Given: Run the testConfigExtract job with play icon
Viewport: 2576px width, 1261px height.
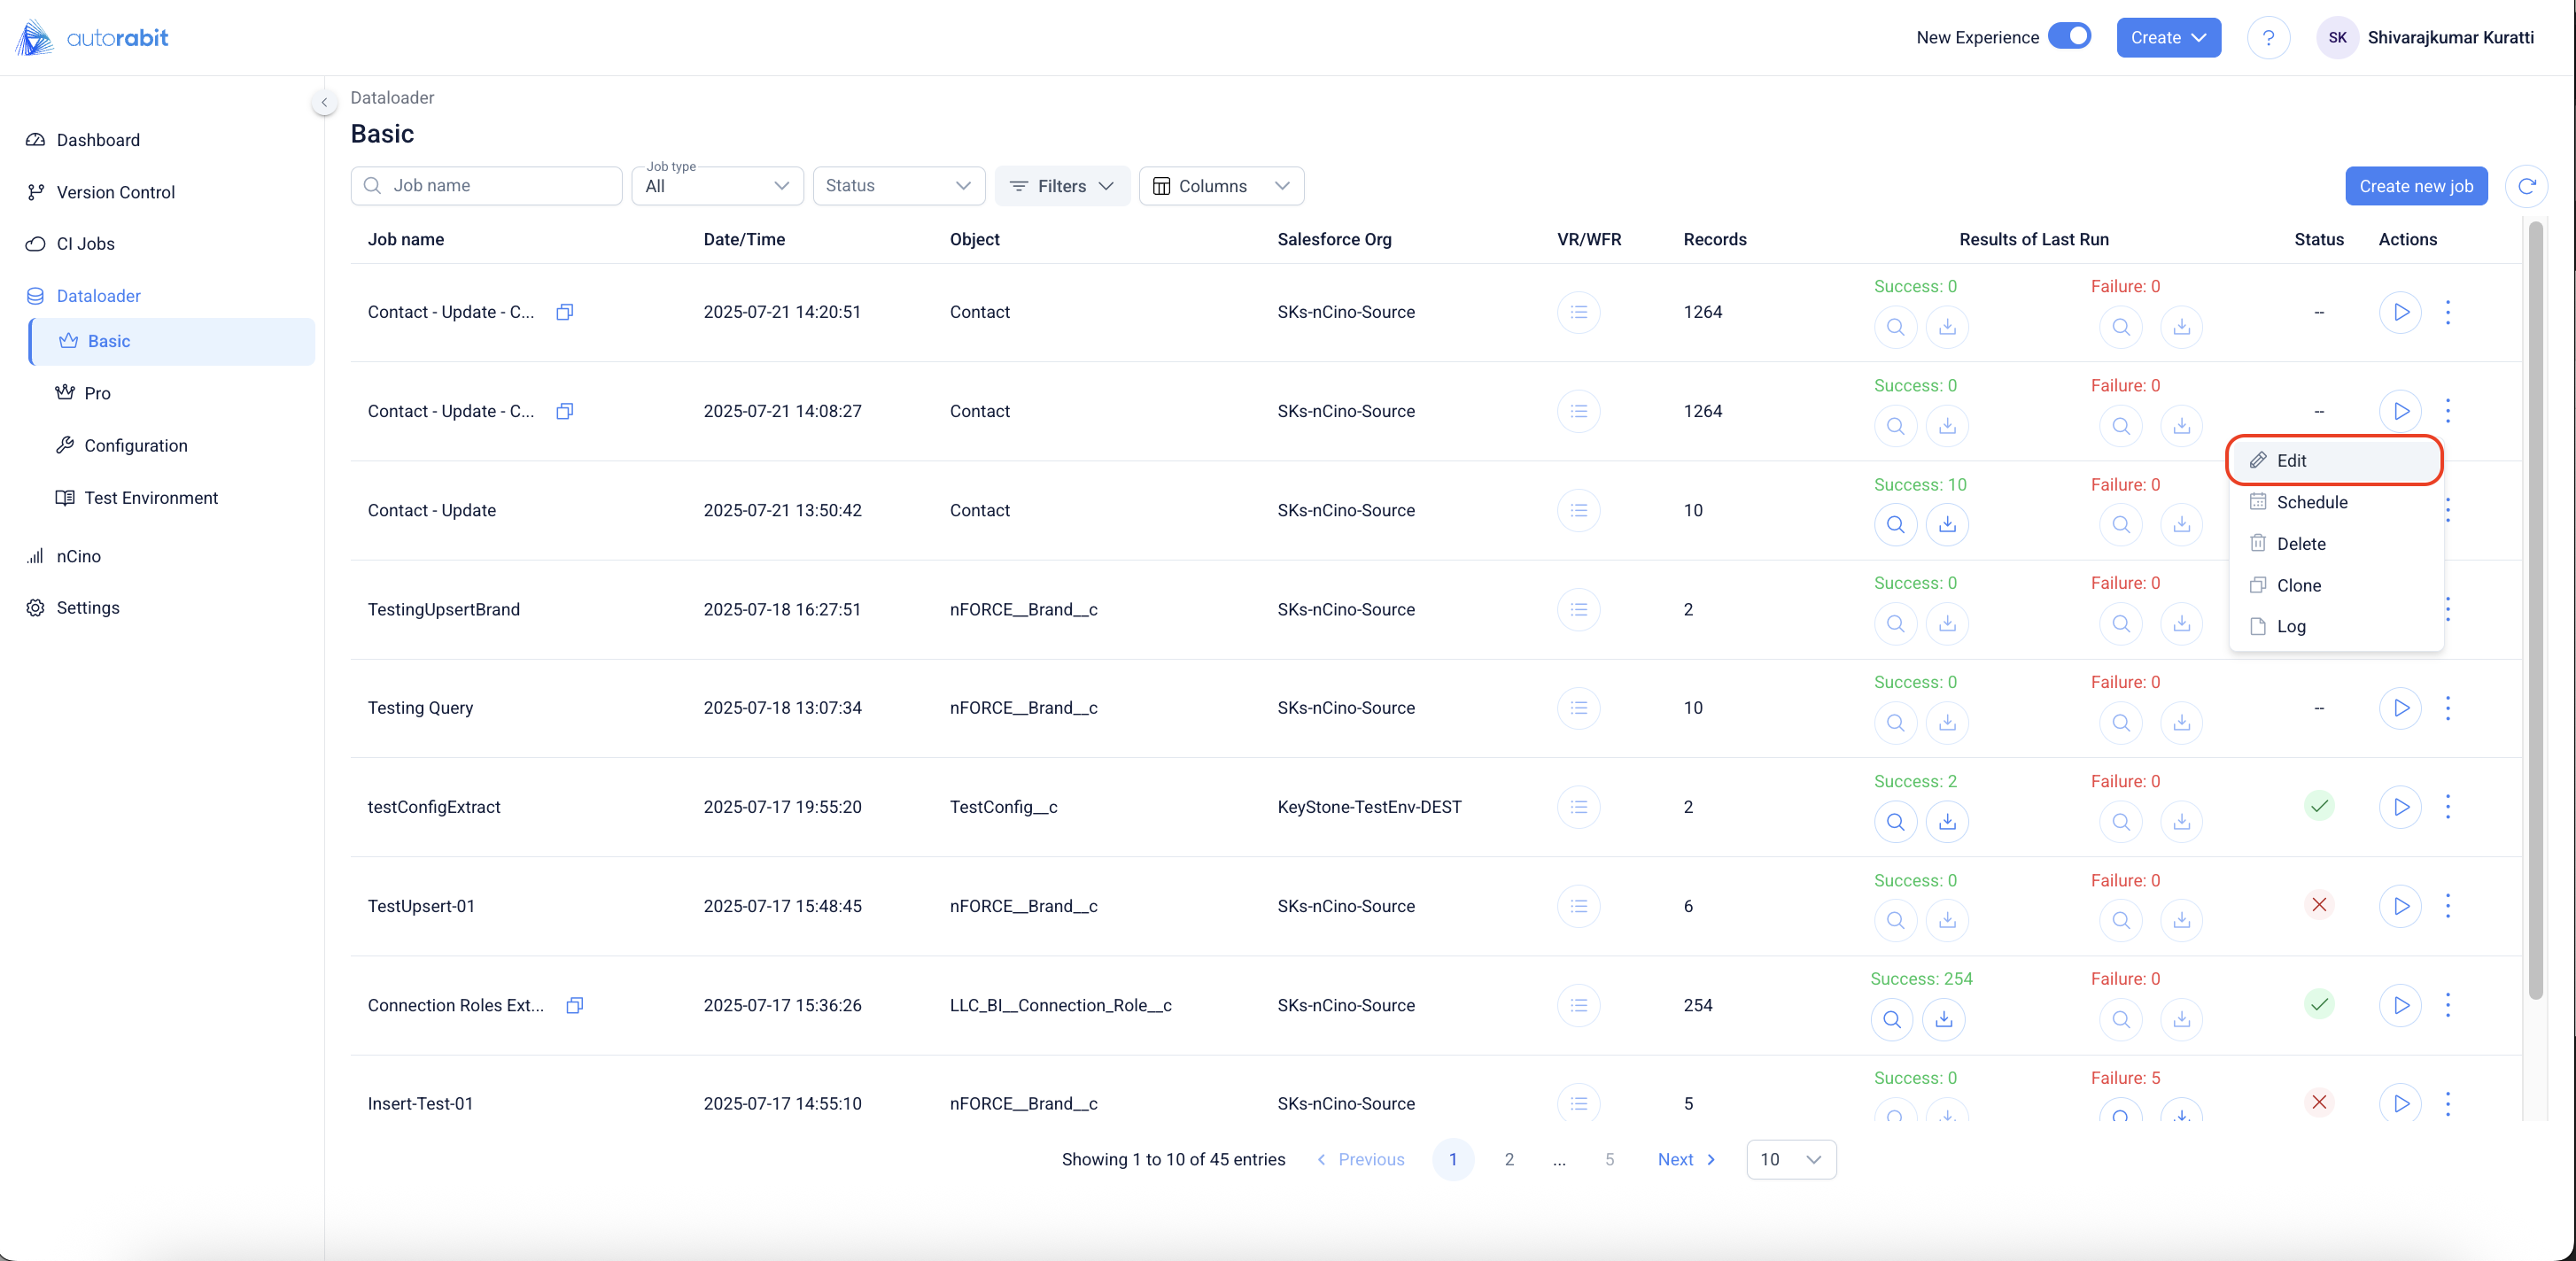Looking at the screenshot, I should (x=2400, y=807).
